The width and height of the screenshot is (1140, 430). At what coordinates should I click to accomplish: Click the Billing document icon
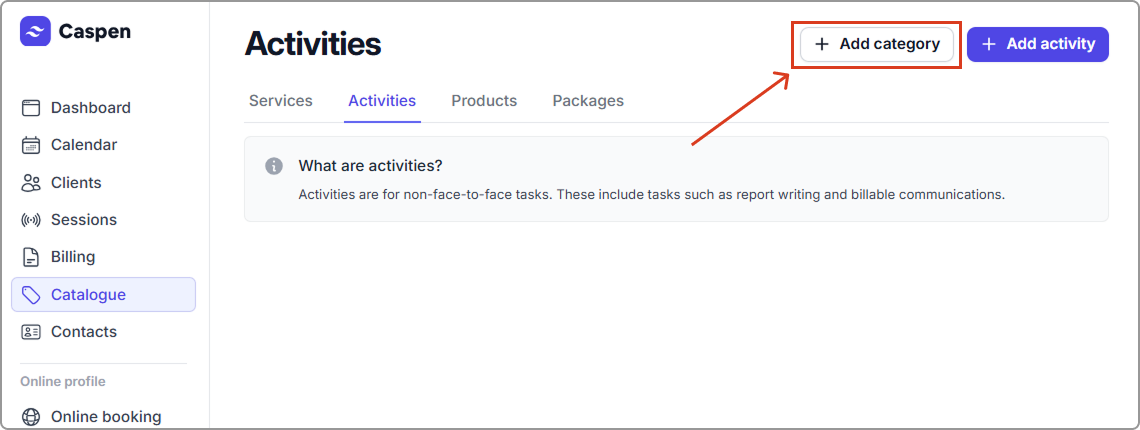click(x=31, y=257)
